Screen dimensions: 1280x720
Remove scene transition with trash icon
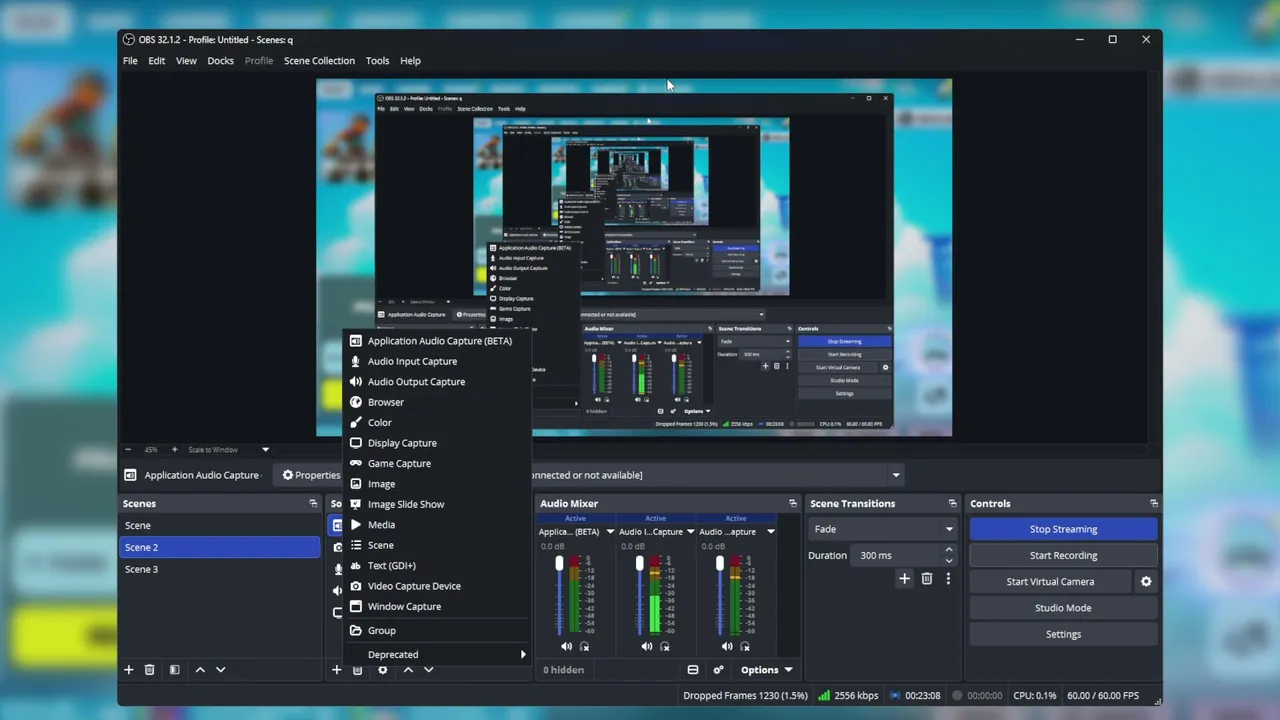pos(927,579)
